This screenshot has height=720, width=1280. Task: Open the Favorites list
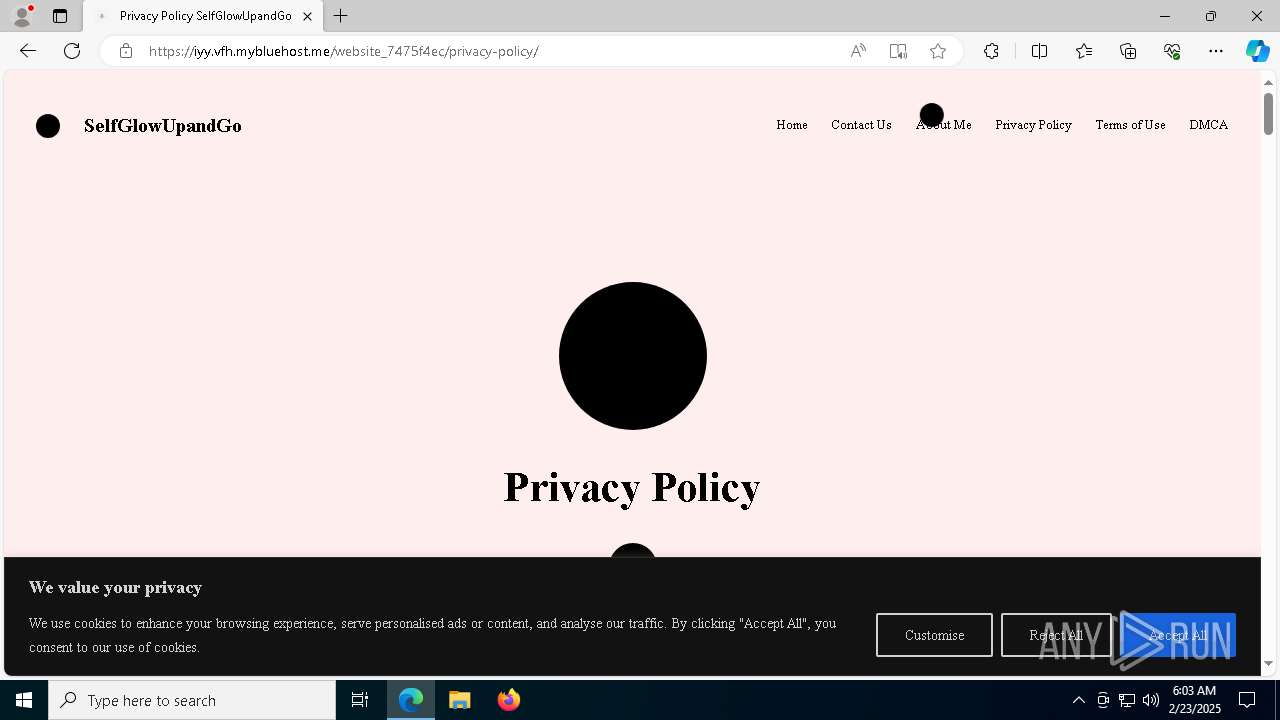pyautogui.click(x=1084, y=51)
